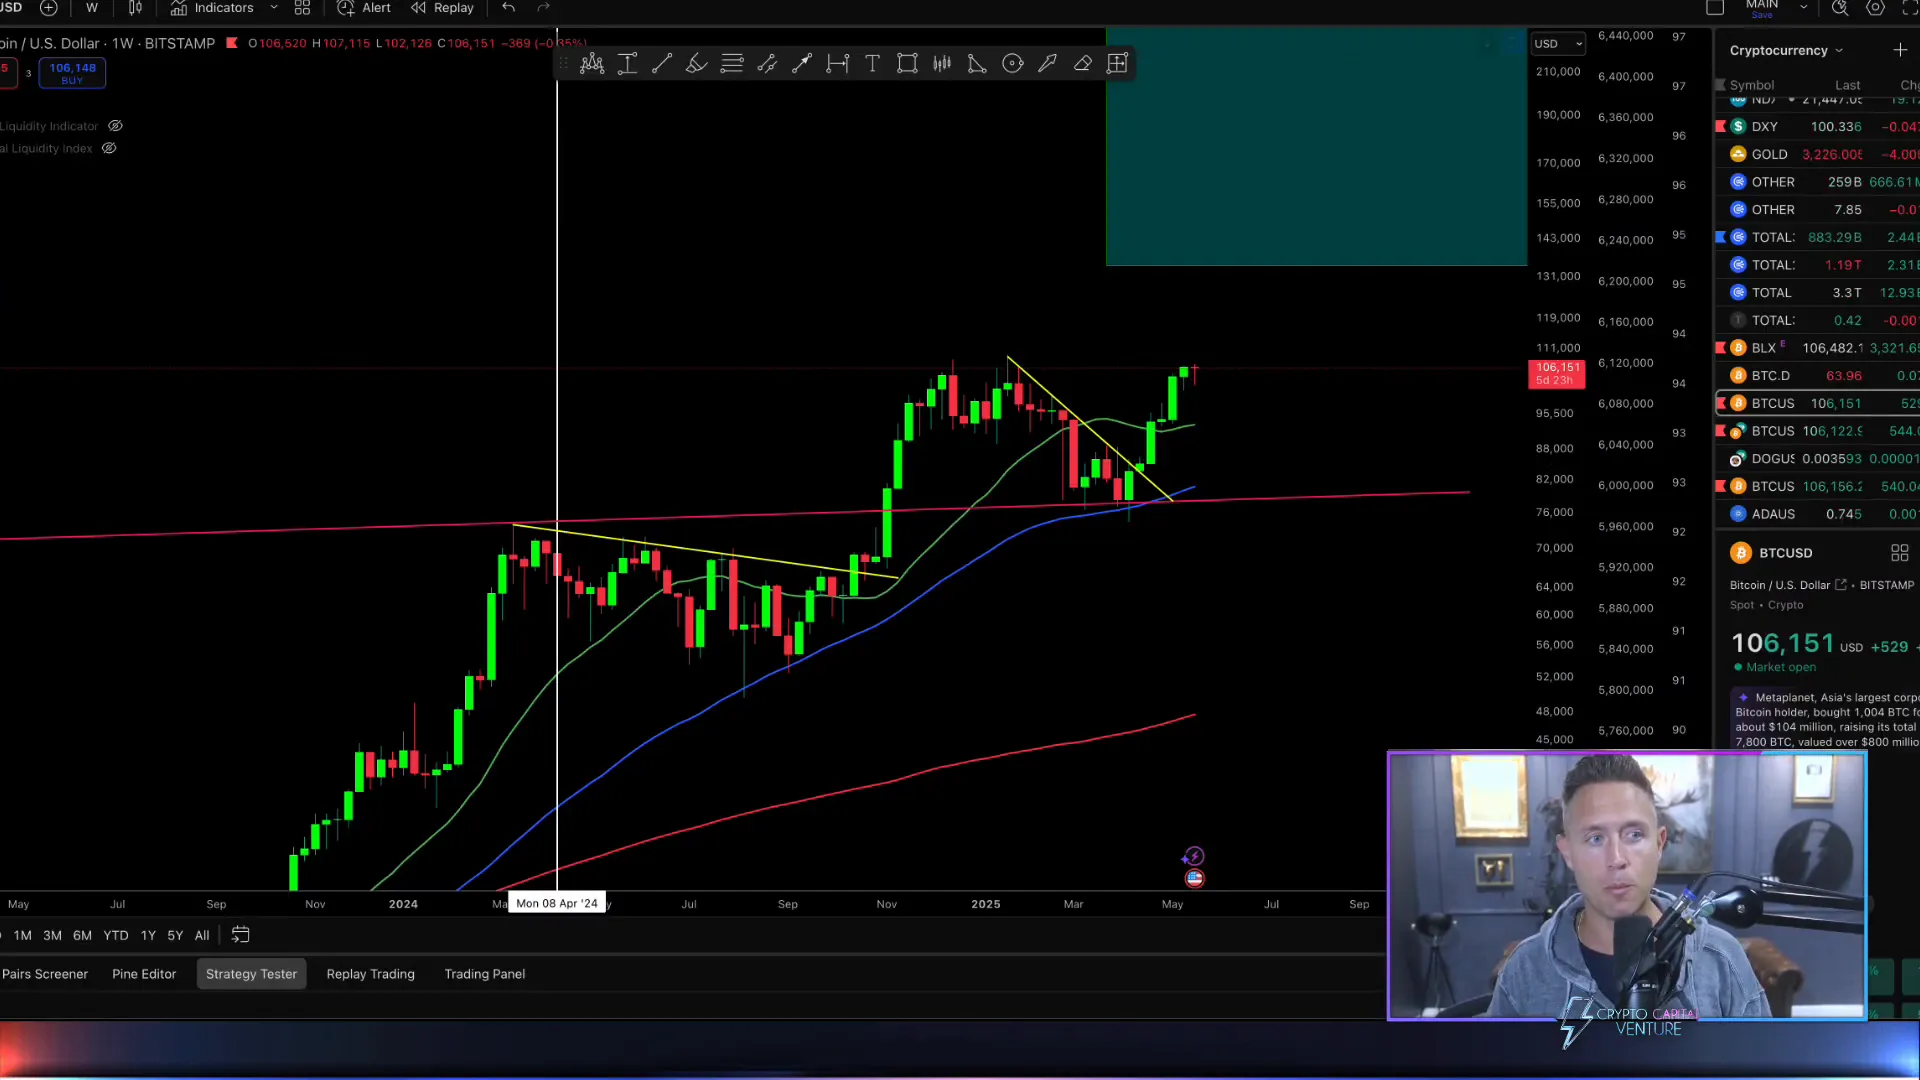The image size is (1920, 1080).
Task: Open chart settings hexagon icon
Action: pos(1876,8)
